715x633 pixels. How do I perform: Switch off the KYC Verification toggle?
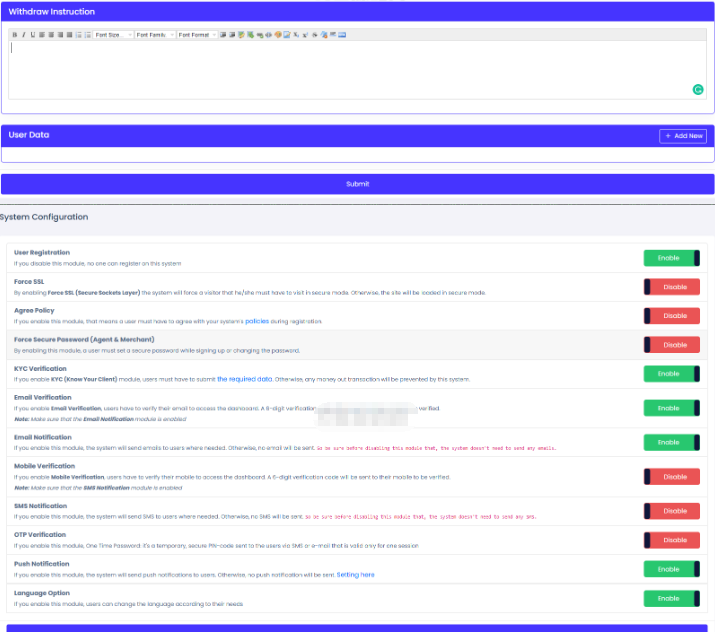click(x=671, y=374)
